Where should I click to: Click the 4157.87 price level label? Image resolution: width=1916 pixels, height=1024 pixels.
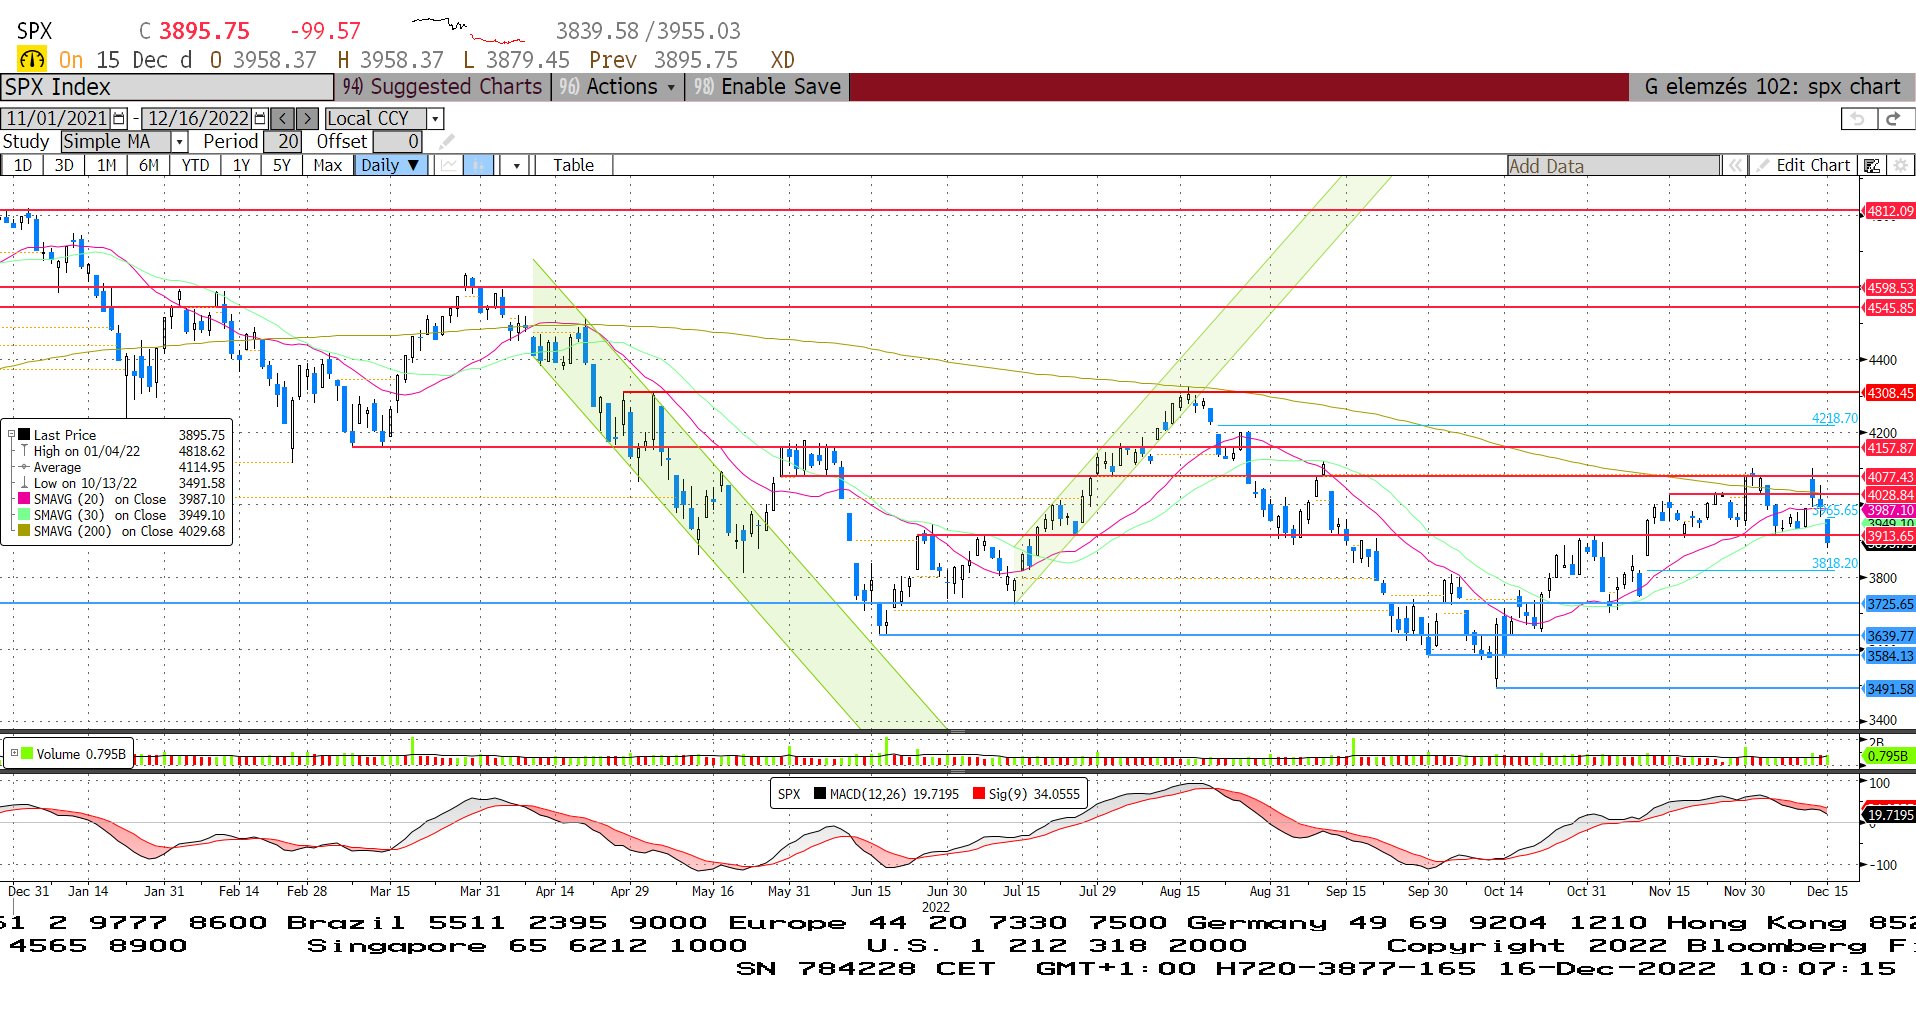tap(1890, 448)
